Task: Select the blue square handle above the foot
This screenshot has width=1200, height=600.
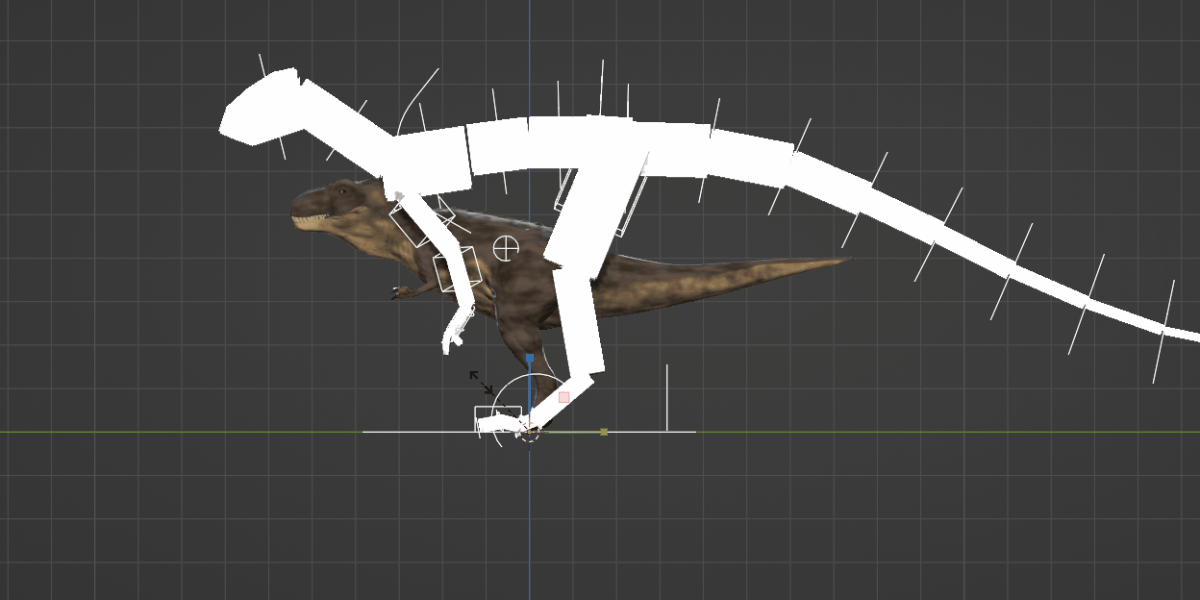Action: click(530, 357)
